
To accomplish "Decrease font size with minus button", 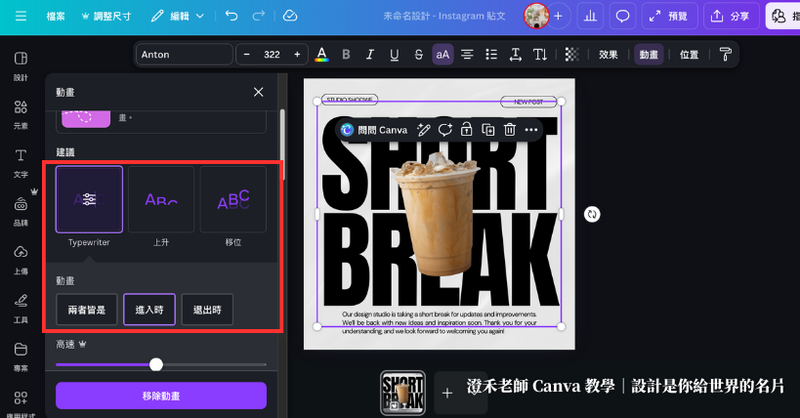I will [247, 54].
